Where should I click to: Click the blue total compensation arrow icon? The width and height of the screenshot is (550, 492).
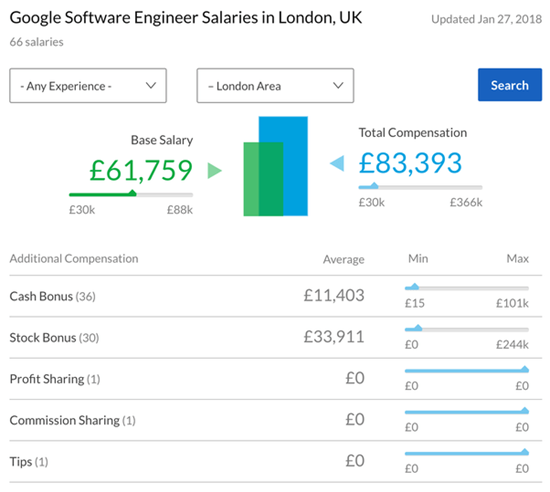[x=337, y=163]
